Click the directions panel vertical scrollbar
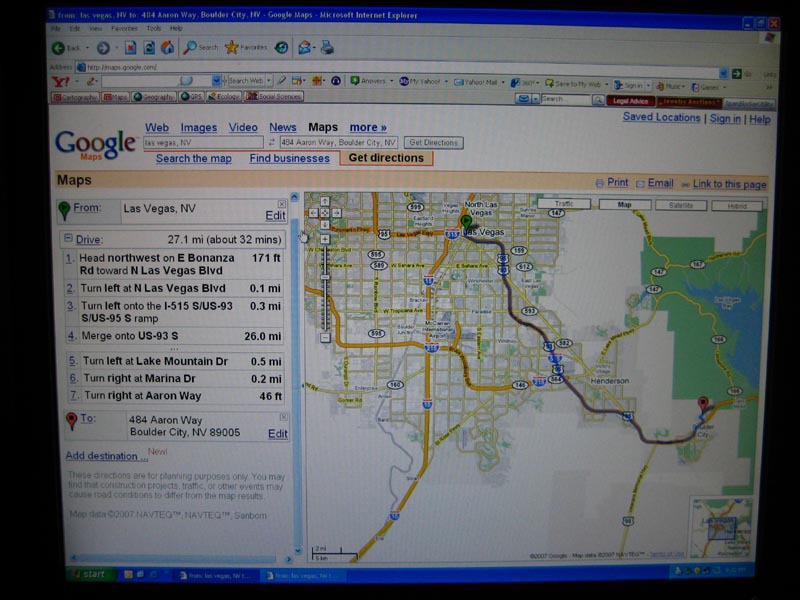This screenshot has width=800, height=600. 295,374
